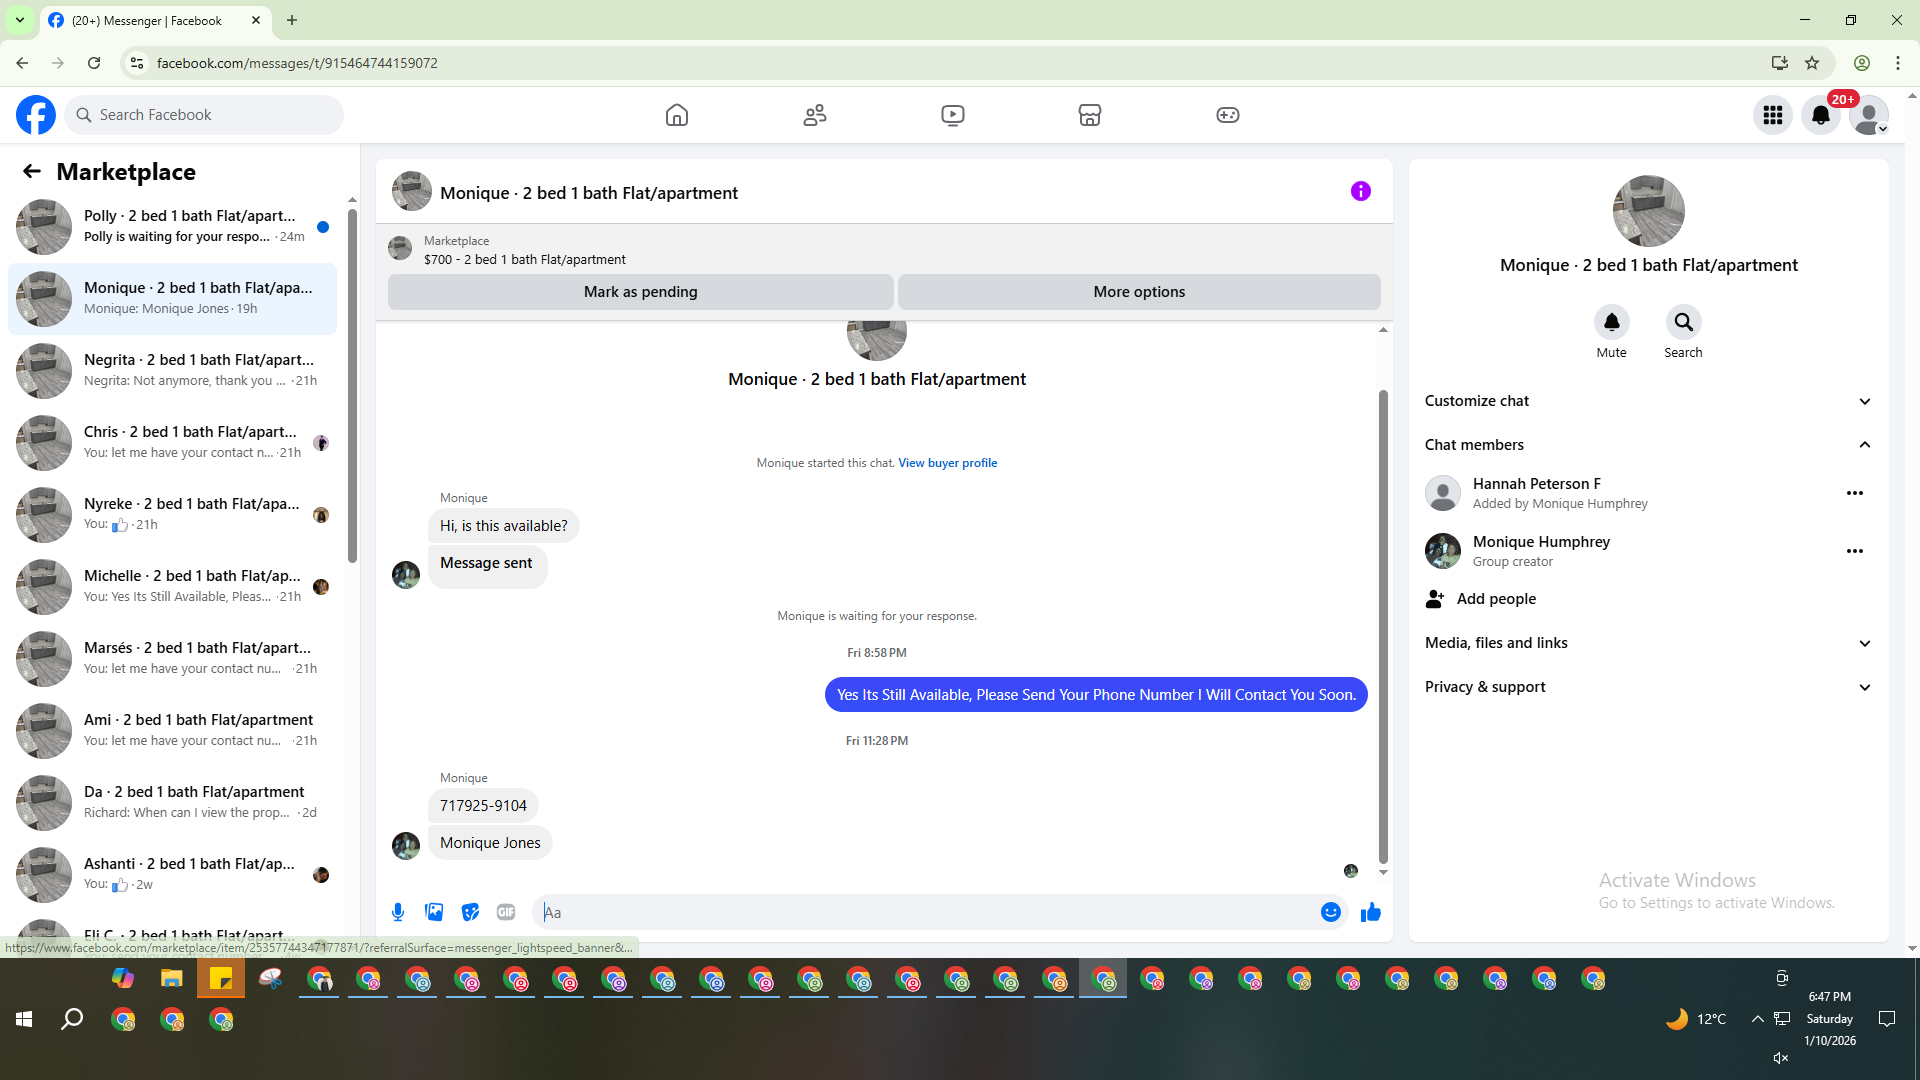This screenshot has width=1920, height=1080.
Task: Click the voice clip microphone icon
Action: [398, 912]
